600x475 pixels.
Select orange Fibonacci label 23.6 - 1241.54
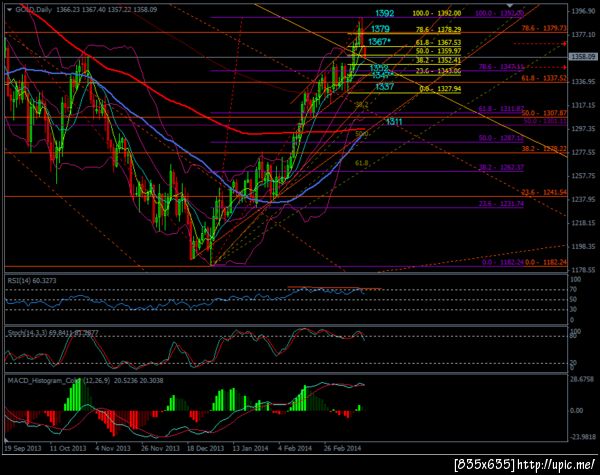click(544, 193)
